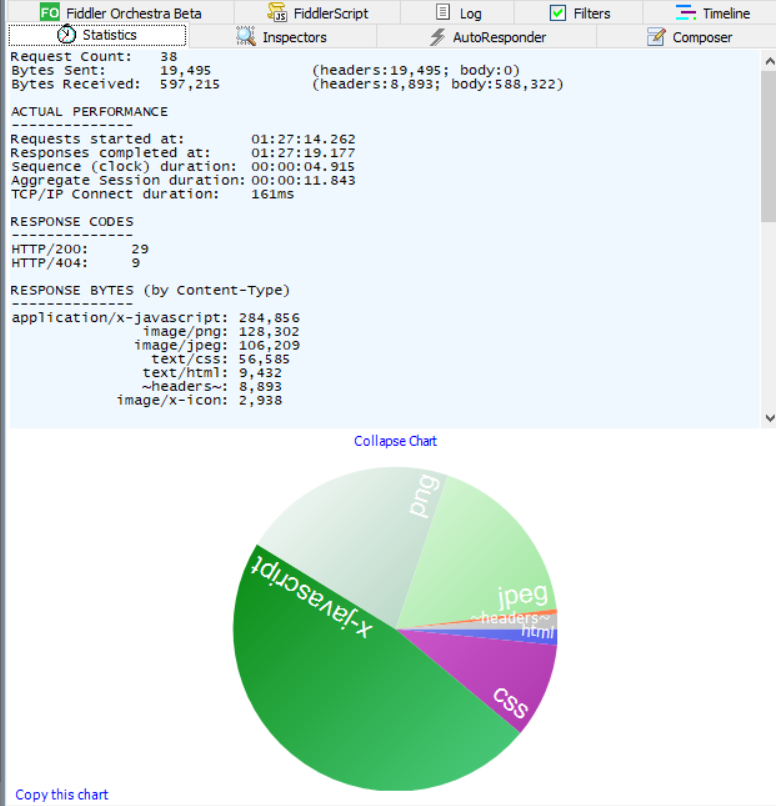Click the Statistics stopwatch icon
Image resolution: width=776 pixels, height=806 pixels.
(x=66, y=35)
